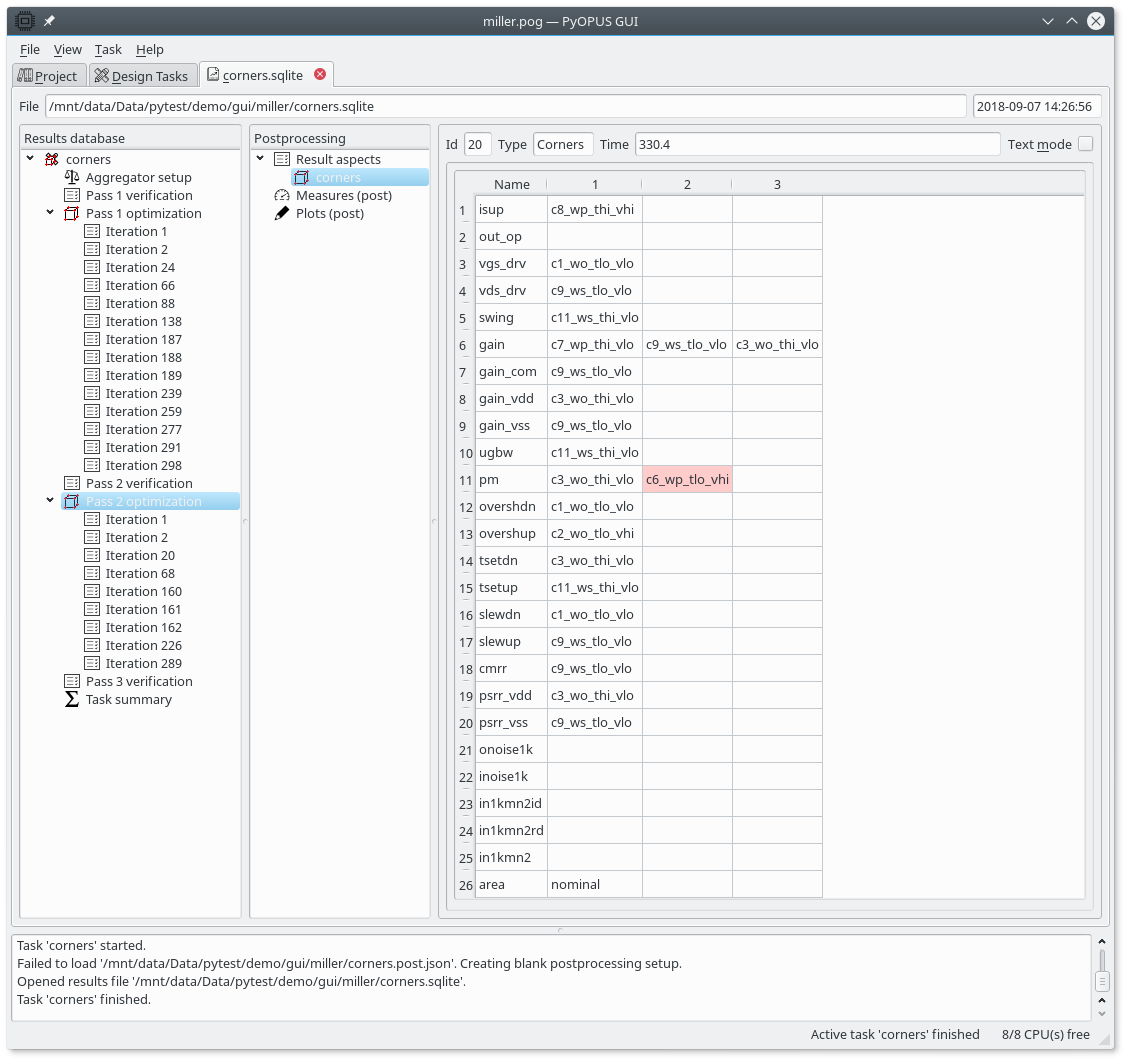Image resolution: width=1127 pixels, height=1062 pixels.
Task: Collapse the Pass 2 optimization tree node
Action: point(50,501)
